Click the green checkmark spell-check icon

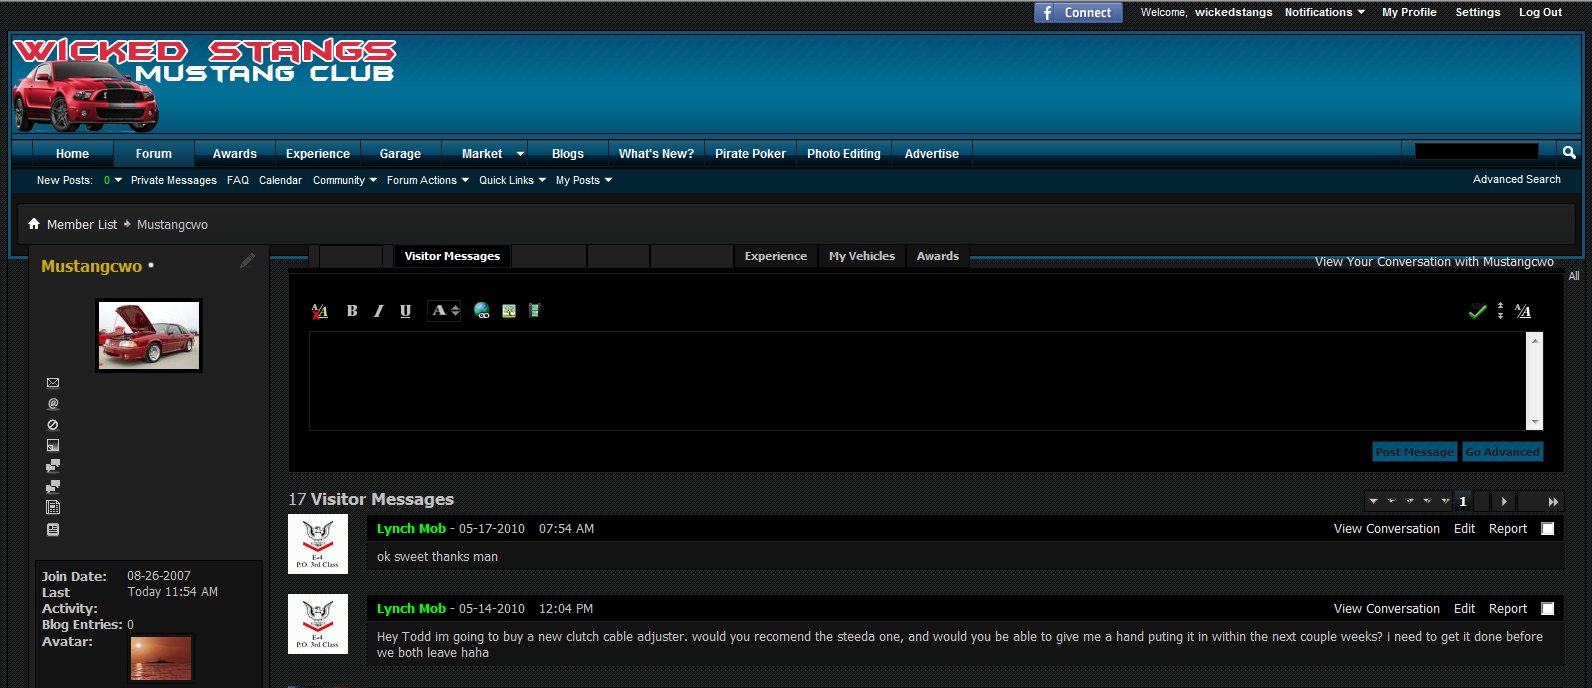click(1477, 312)
